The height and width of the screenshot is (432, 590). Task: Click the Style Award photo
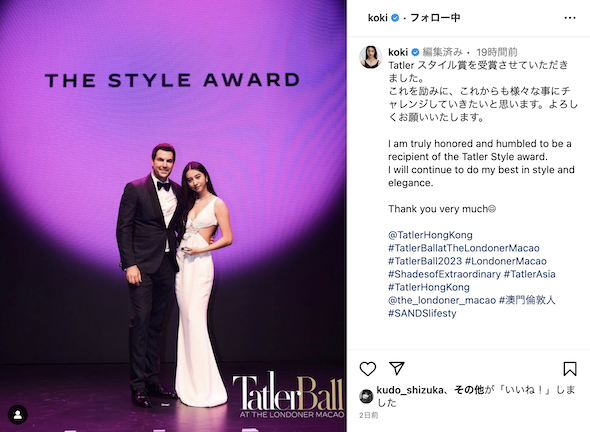pyautogui.click(x=173, y=216)
